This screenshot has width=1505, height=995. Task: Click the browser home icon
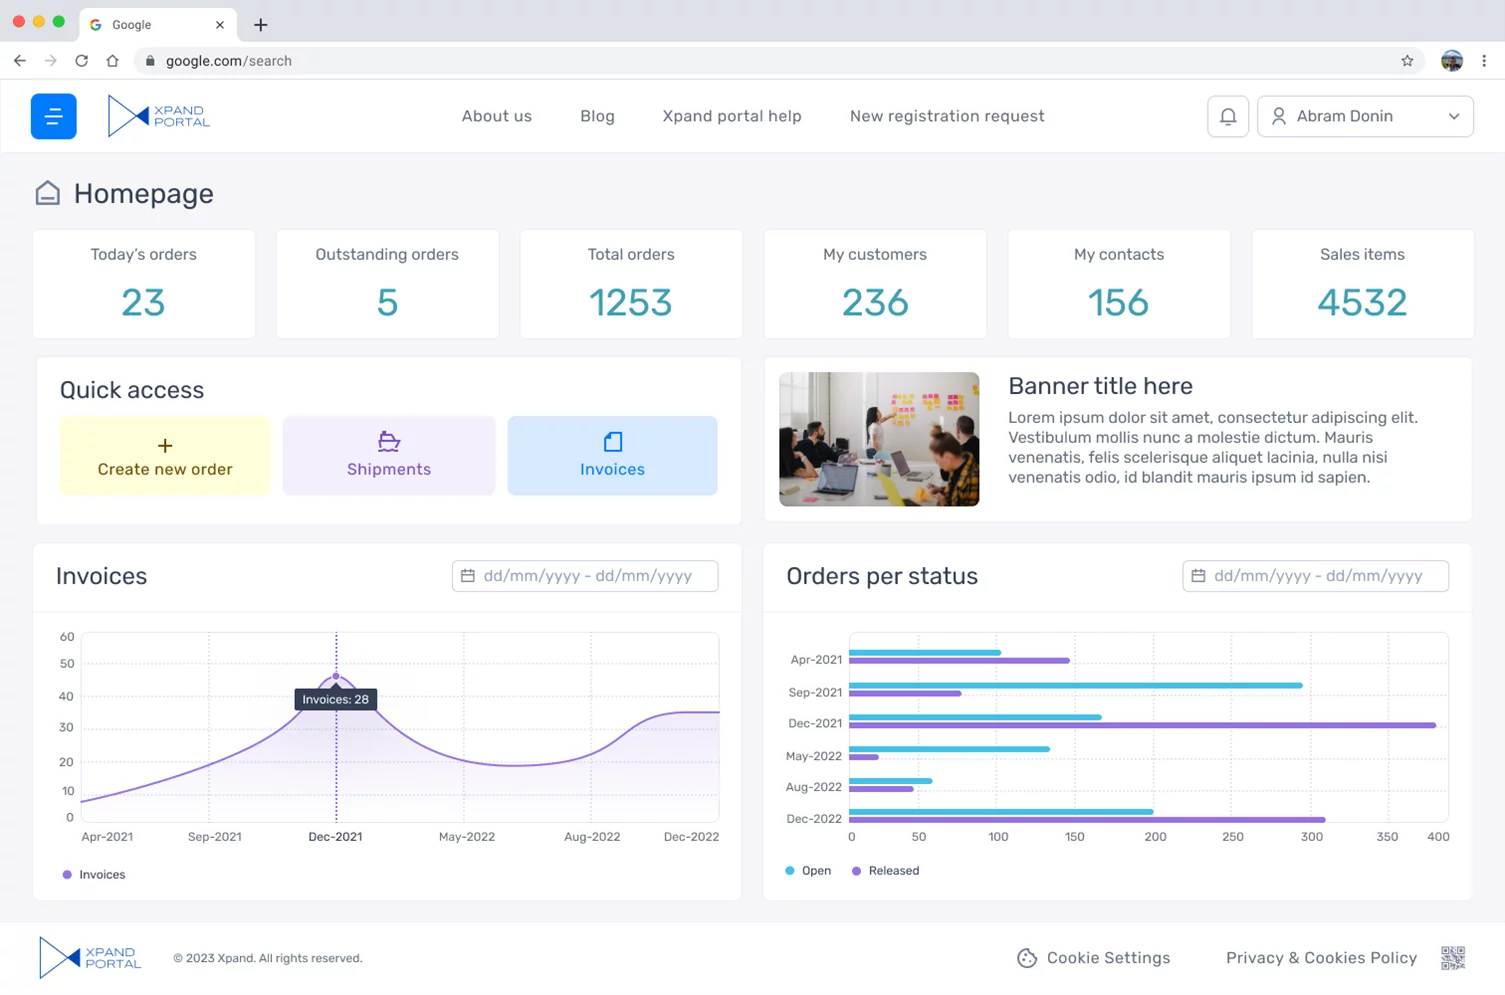(x=112, y=61)
